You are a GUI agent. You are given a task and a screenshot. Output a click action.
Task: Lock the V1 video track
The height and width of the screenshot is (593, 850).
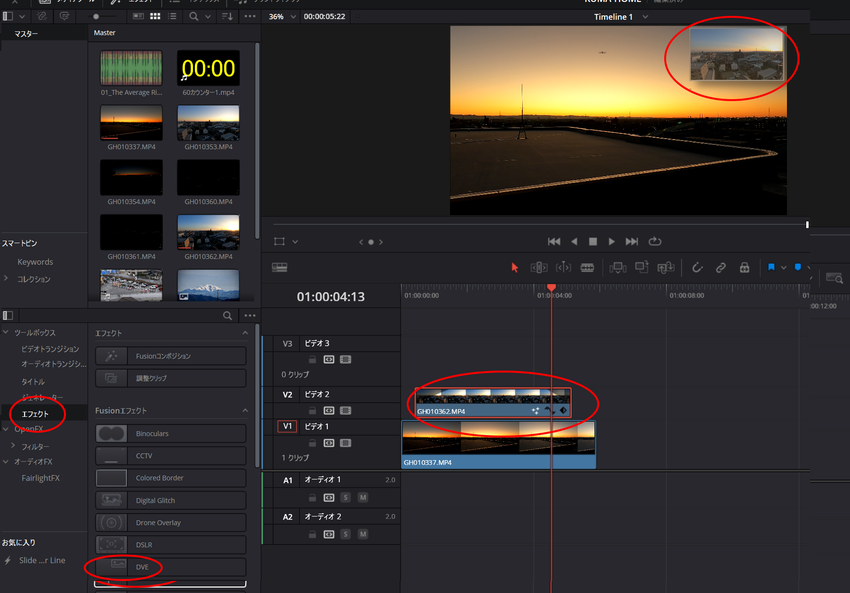click(312, 443)
